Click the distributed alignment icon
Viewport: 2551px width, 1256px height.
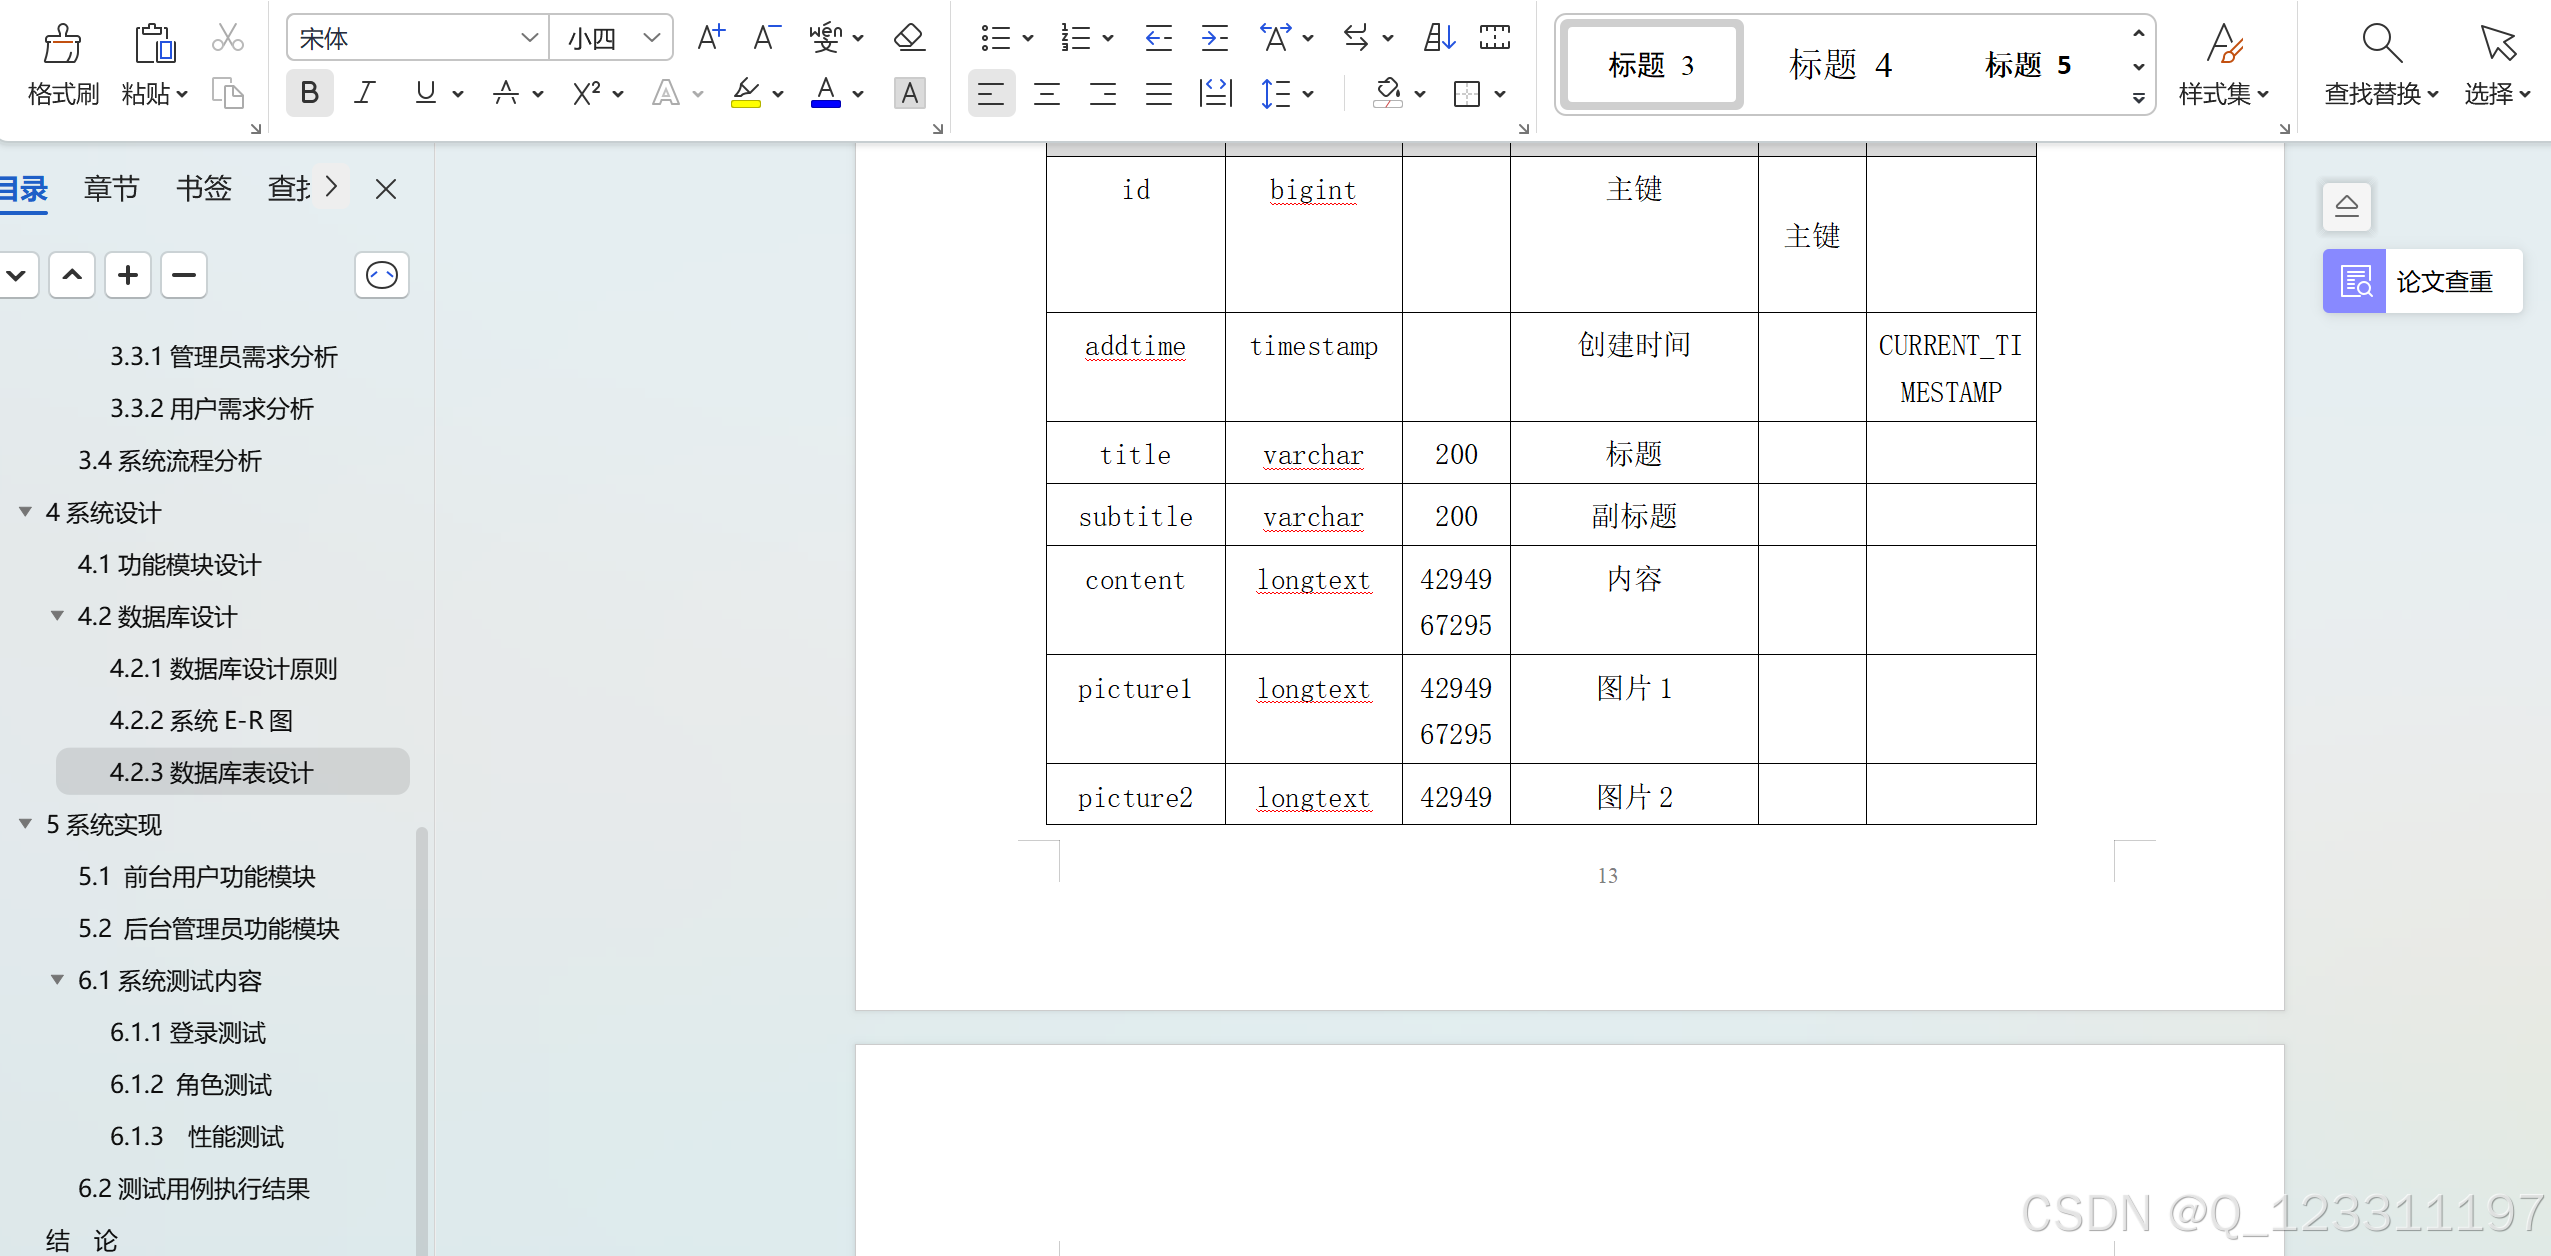coord(1215,93)
